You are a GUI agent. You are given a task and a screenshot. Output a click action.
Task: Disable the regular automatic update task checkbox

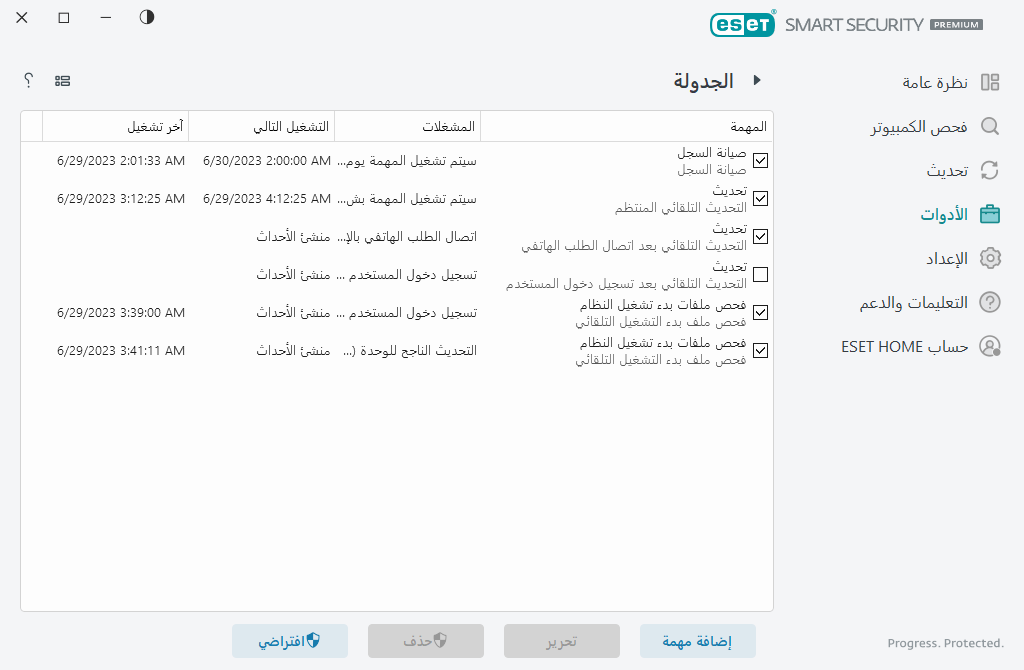pos(761,199)
